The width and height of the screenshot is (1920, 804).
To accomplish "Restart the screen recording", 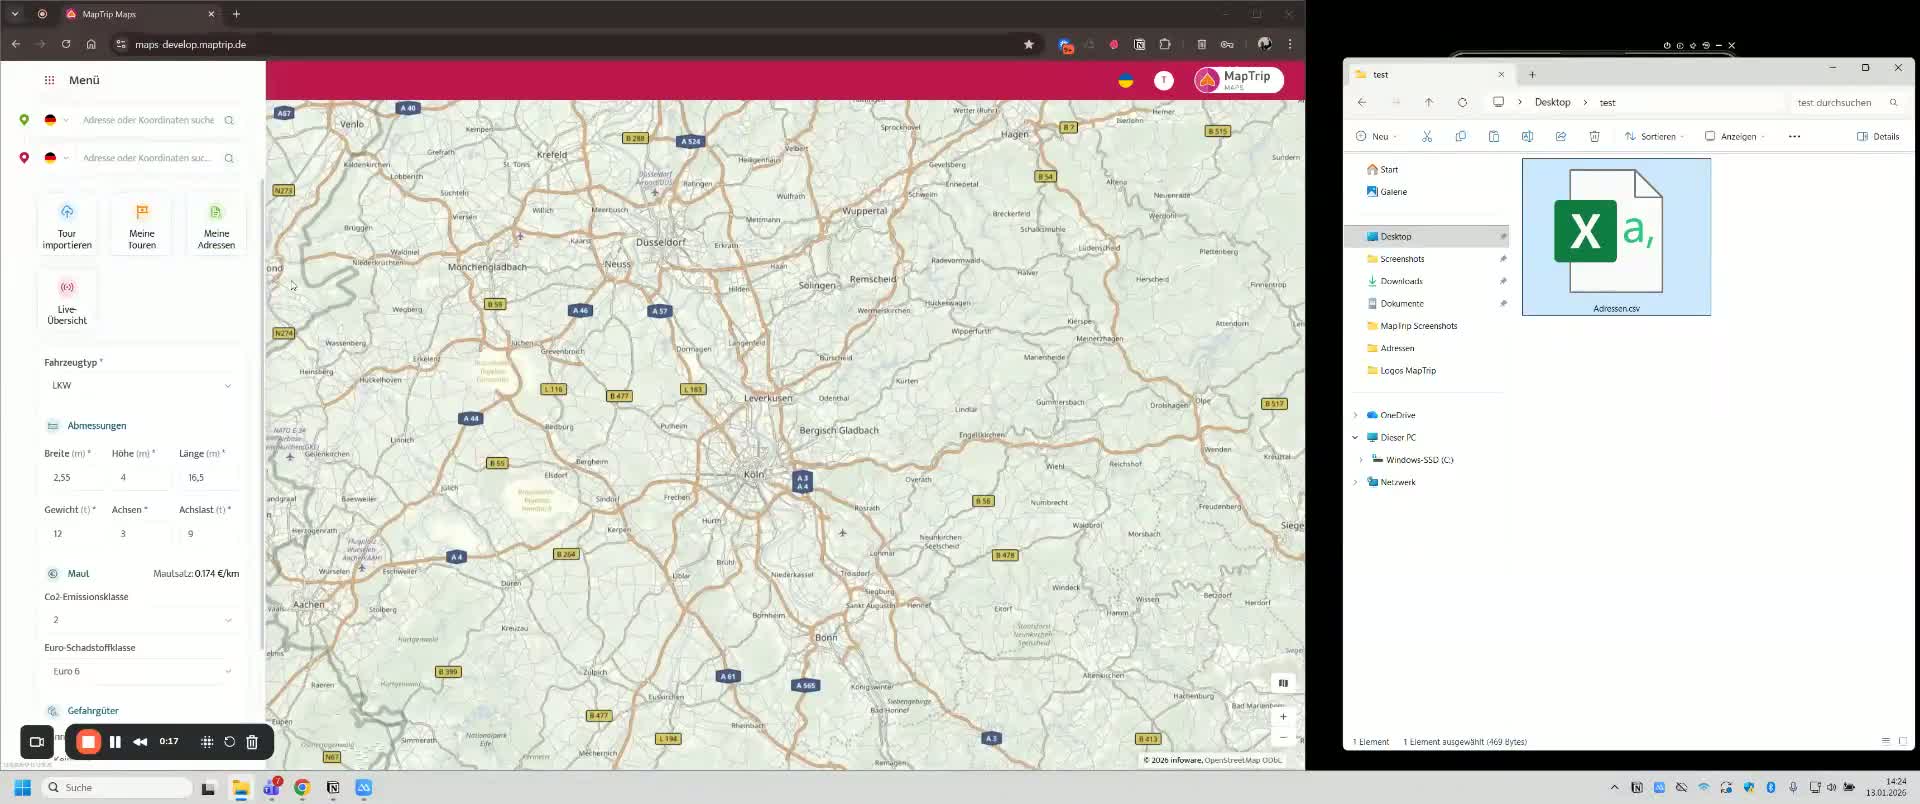I will pos(229,742).
